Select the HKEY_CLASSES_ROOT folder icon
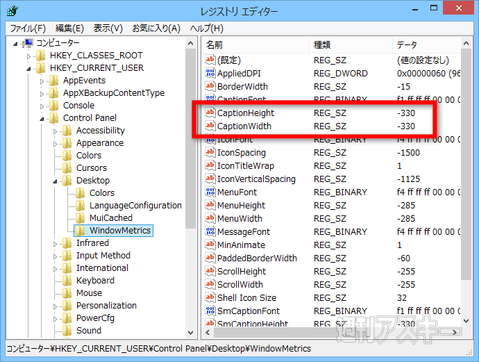 point(41,55)
